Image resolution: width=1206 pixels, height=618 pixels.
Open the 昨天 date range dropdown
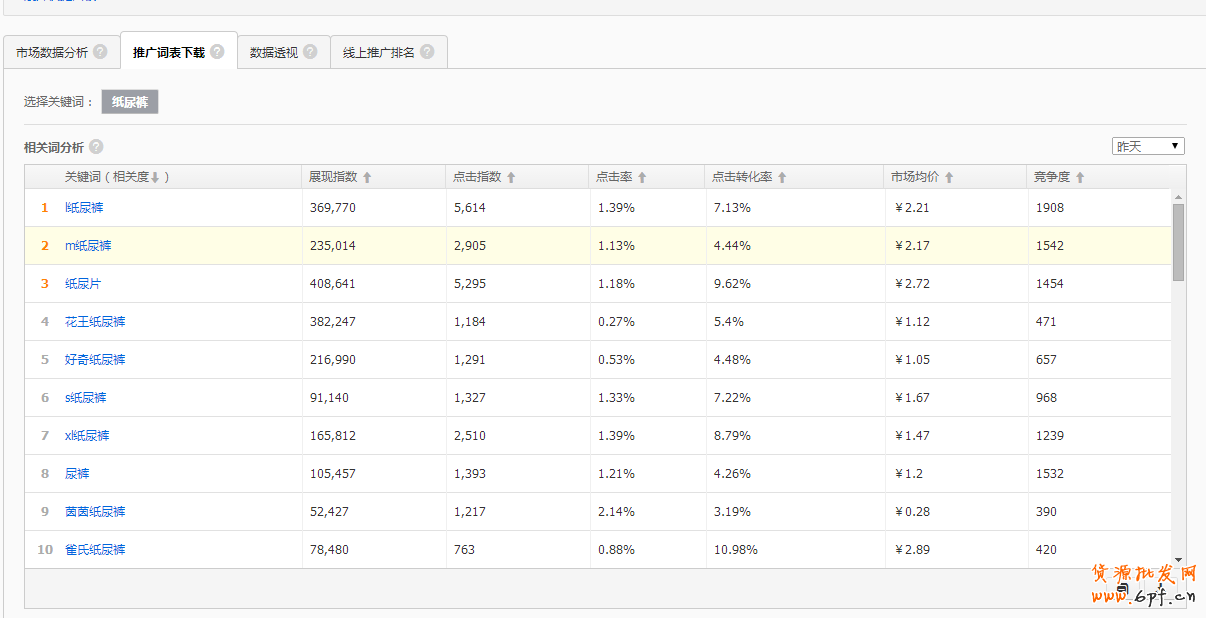(1148, 146)
